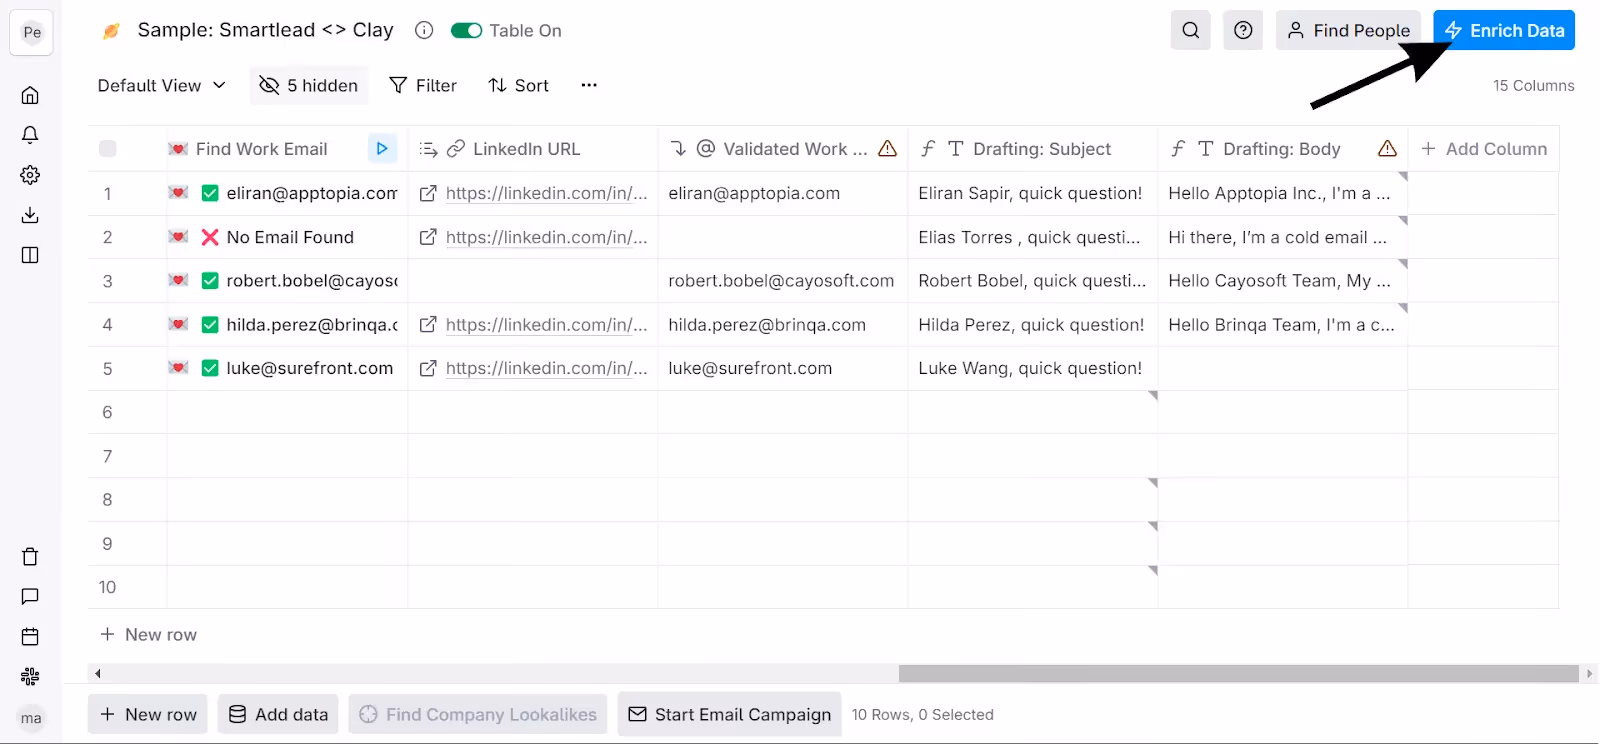Open external link icon in row 5
This screenshot has height=744, width=1600.
click(428, 368)
